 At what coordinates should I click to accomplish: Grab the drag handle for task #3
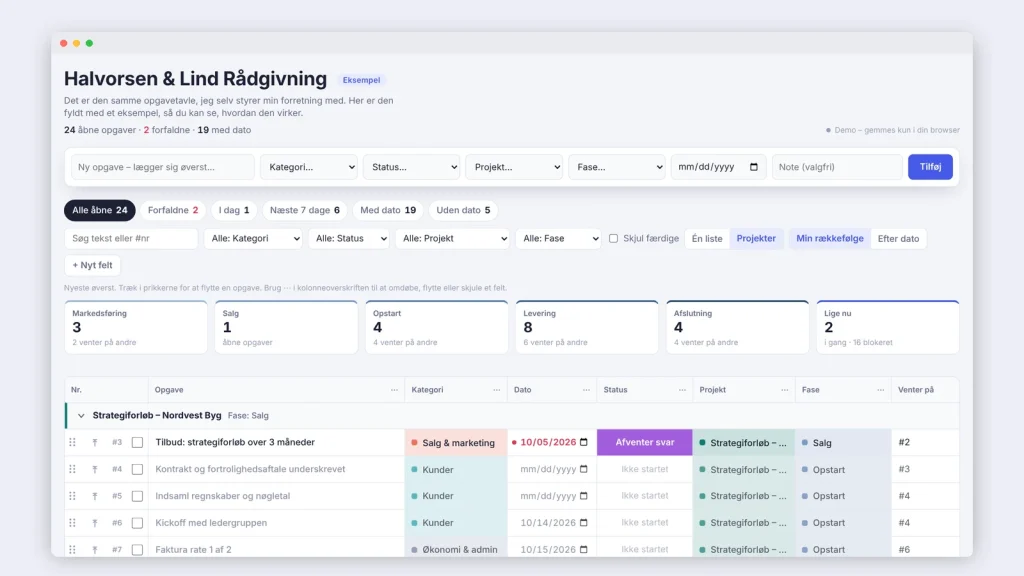[72, 442]
